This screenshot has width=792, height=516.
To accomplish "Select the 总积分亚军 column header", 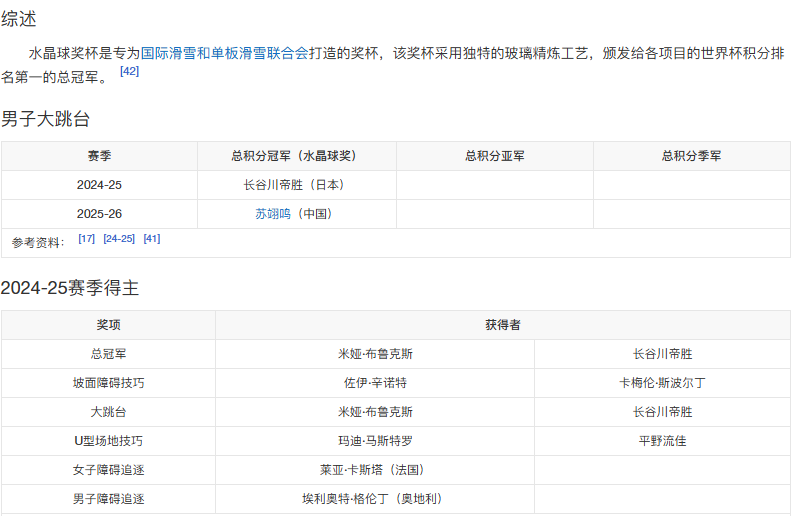I will click(x=495, y=156).
